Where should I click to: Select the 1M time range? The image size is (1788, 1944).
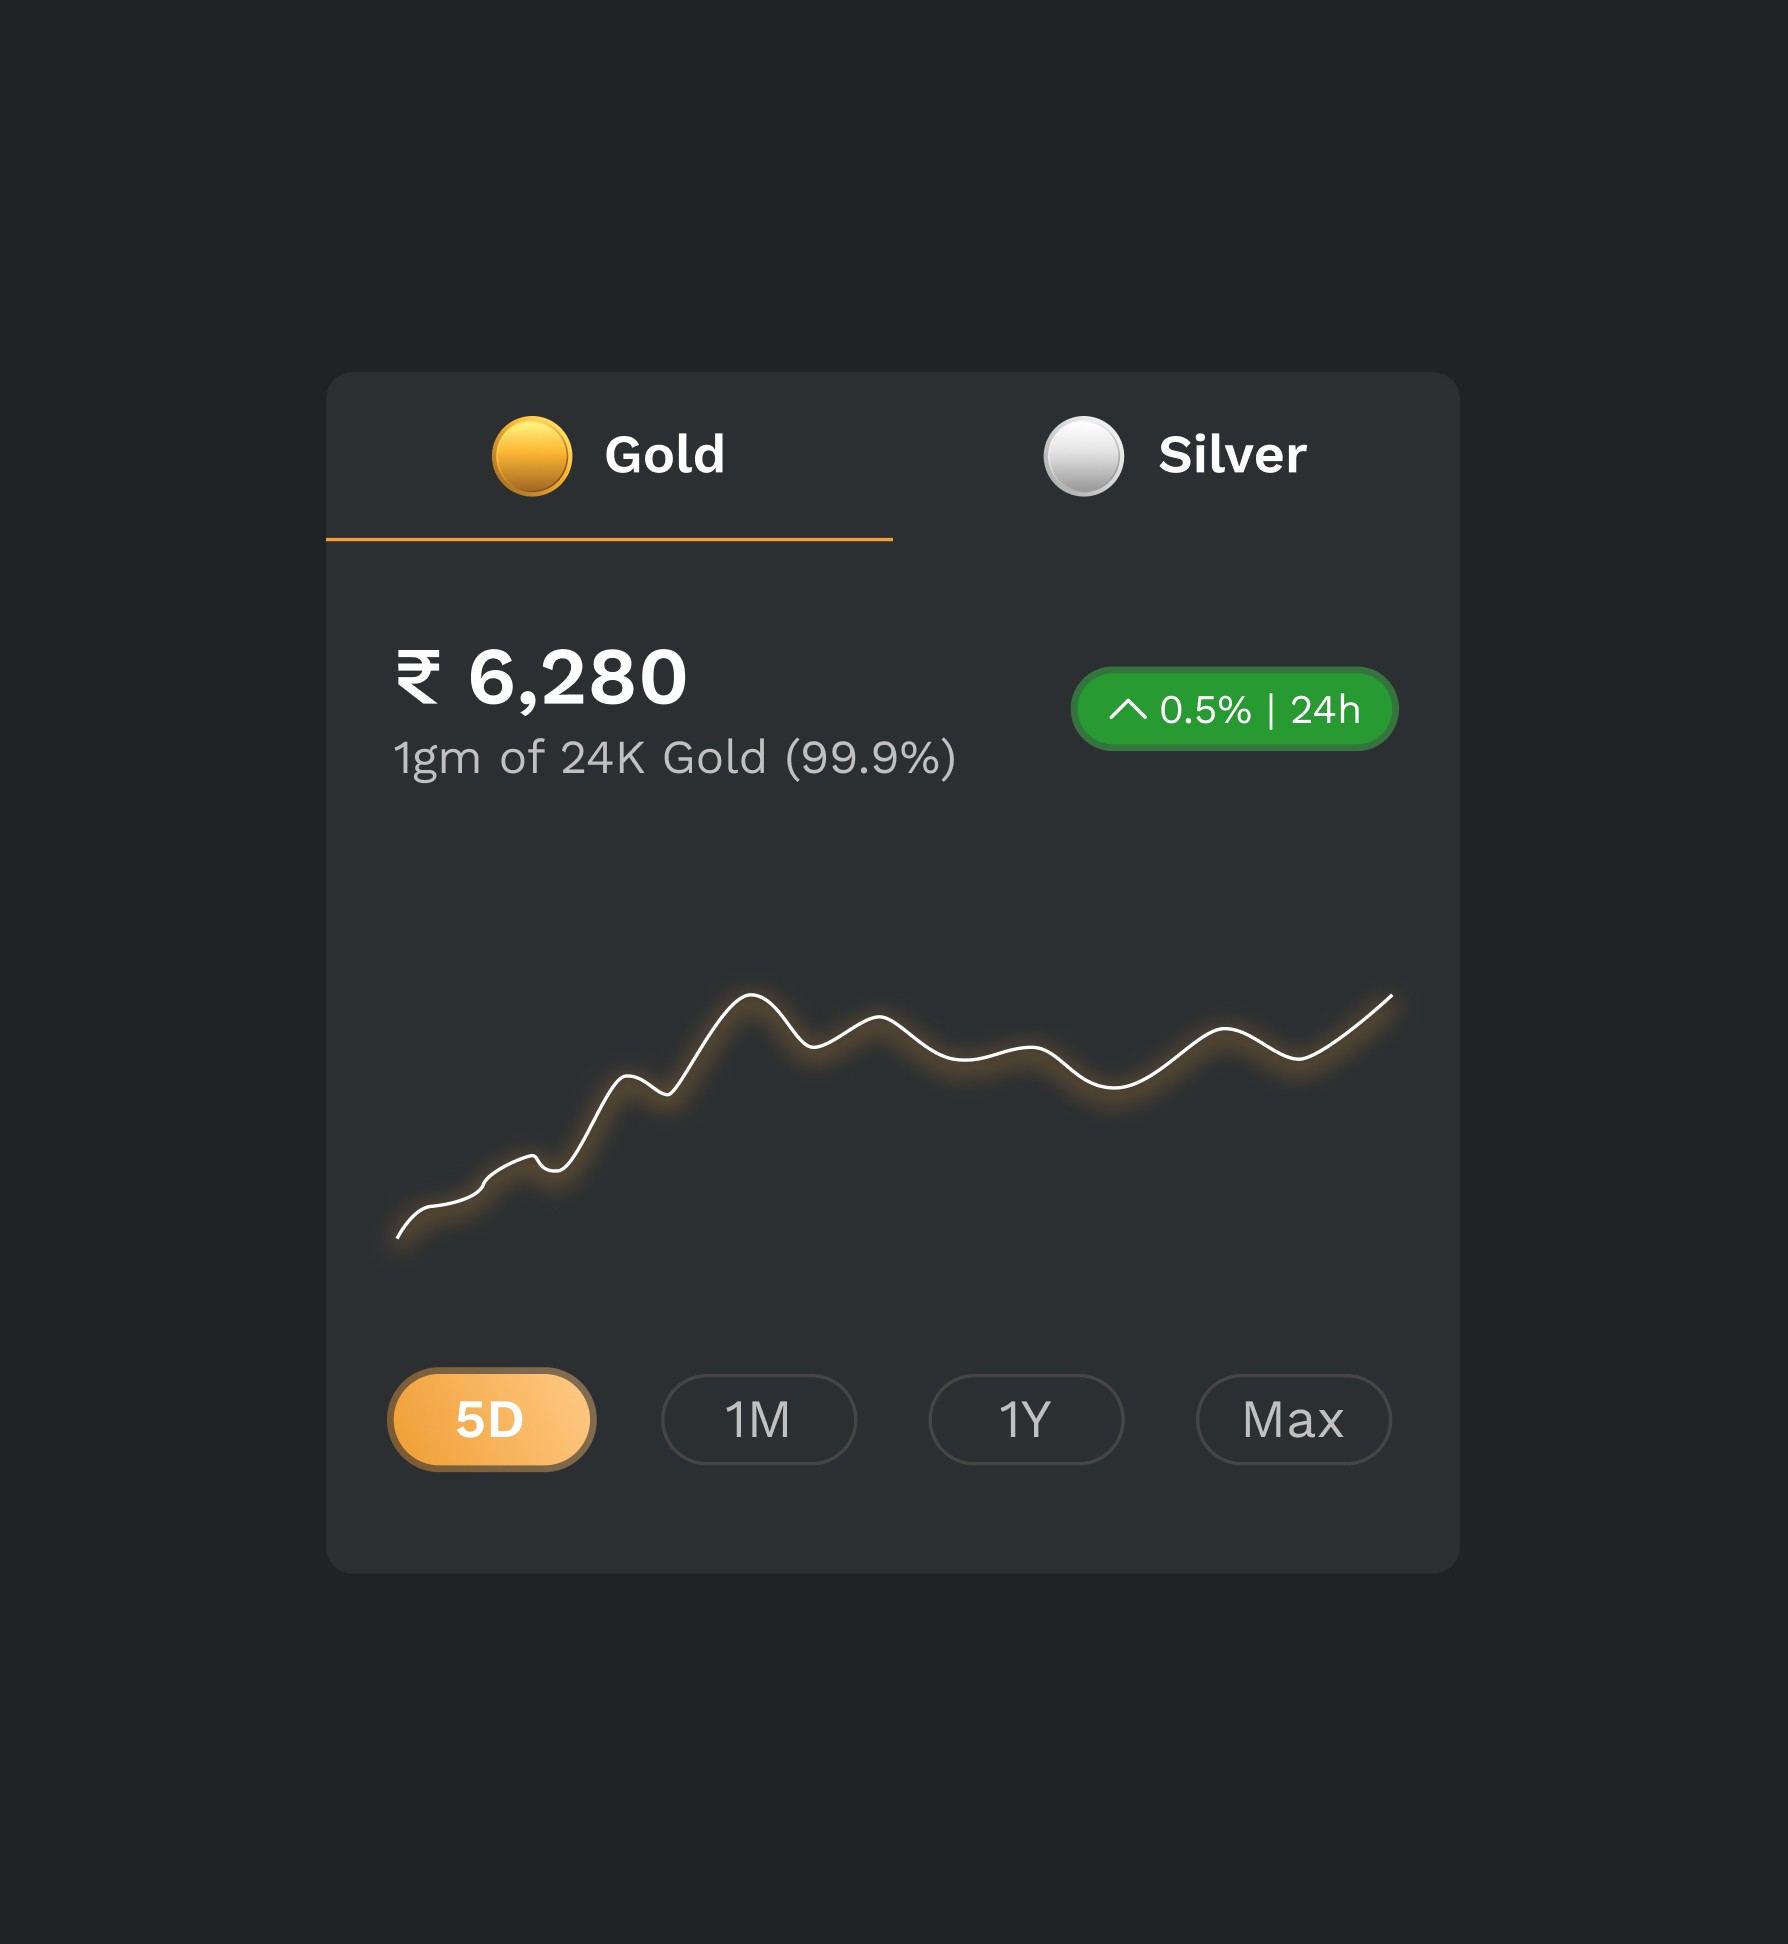[x=759, y=1419]
